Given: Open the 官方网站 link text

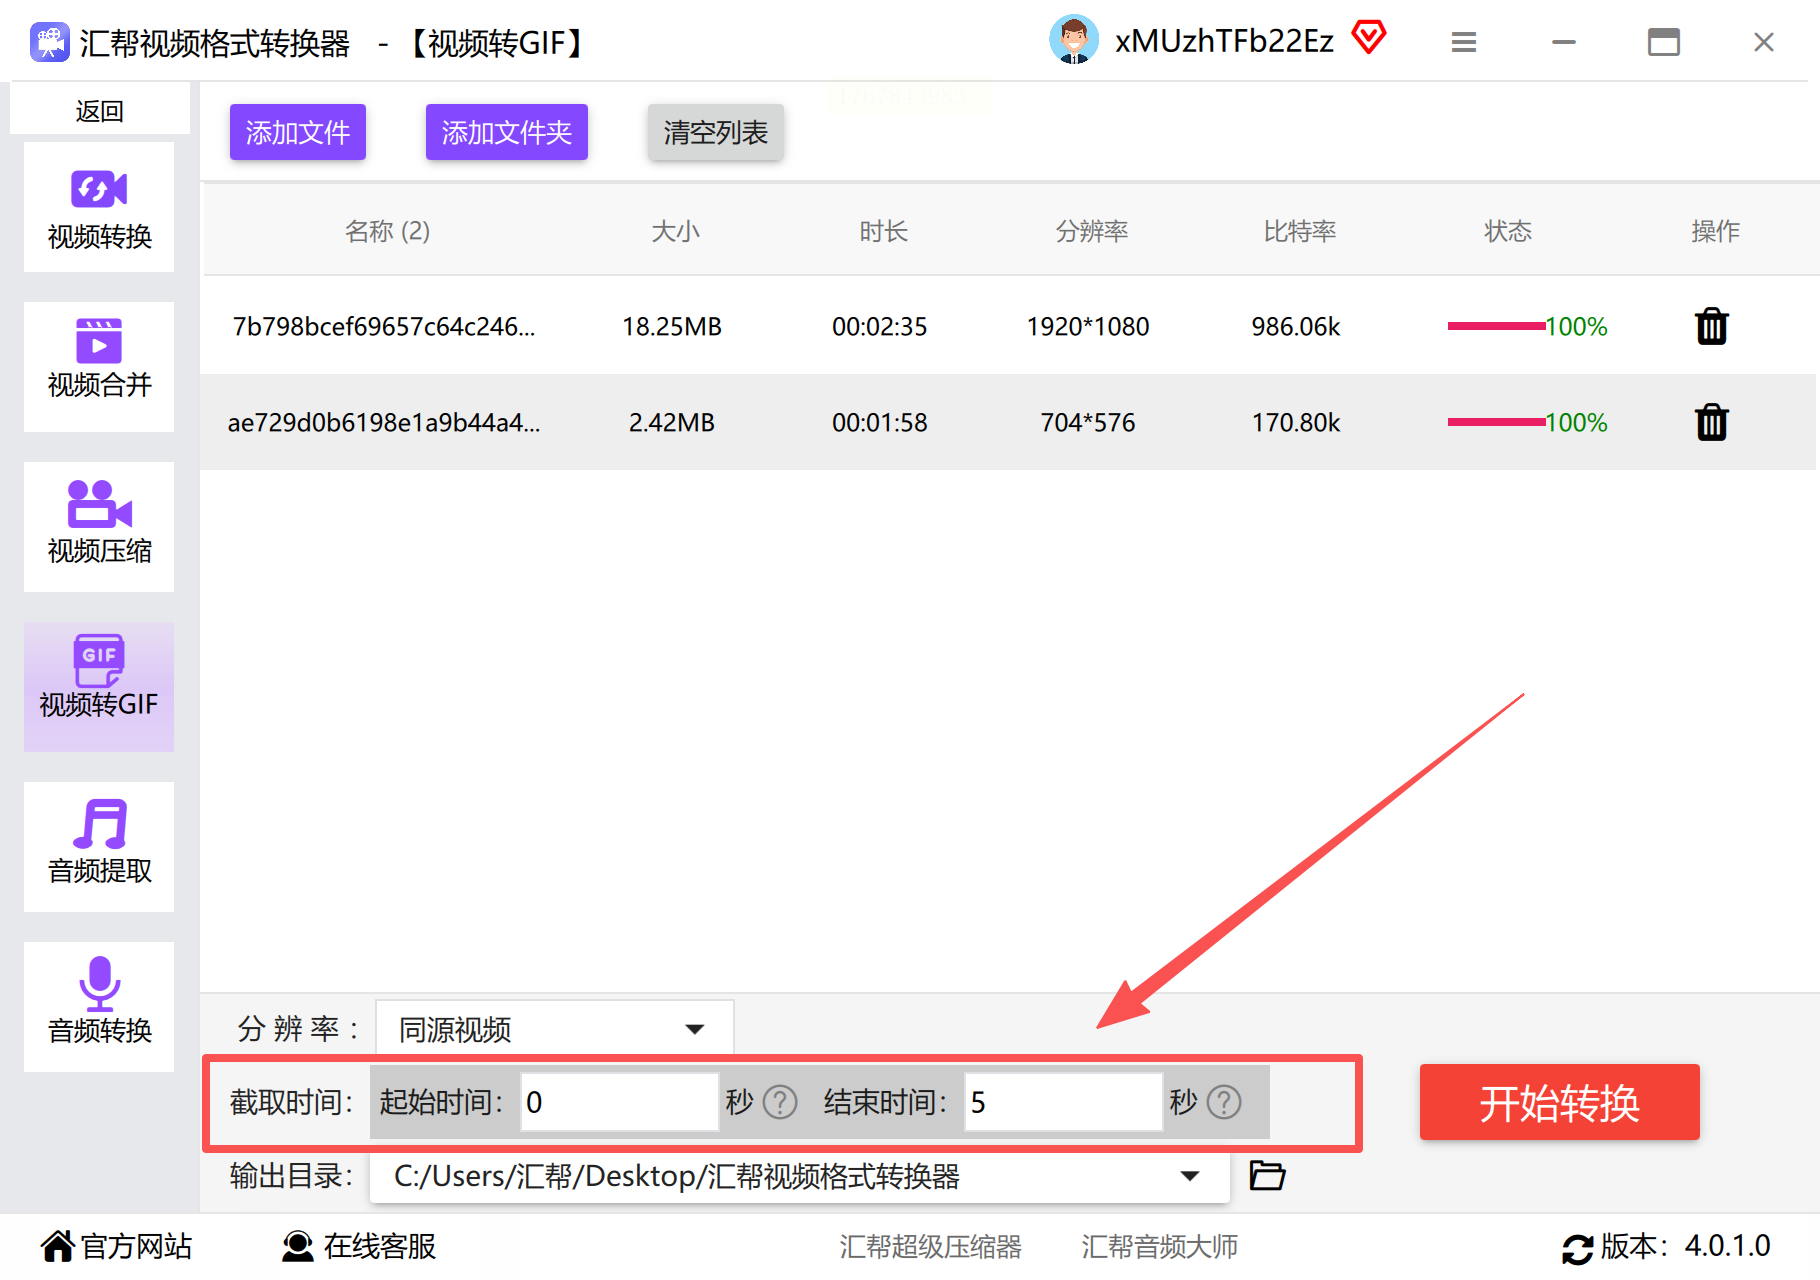Looking at the screenshot, I should 137,1246.
